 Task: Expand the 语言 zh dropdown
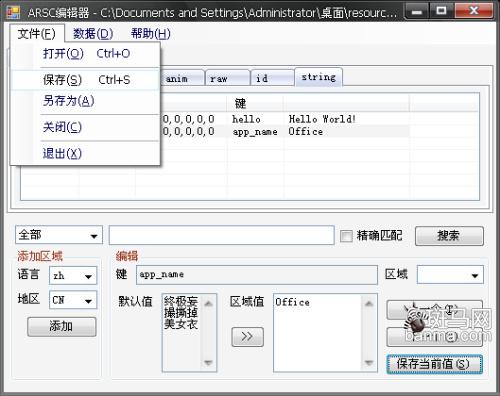pyautogui.click(x=88, y=276)
